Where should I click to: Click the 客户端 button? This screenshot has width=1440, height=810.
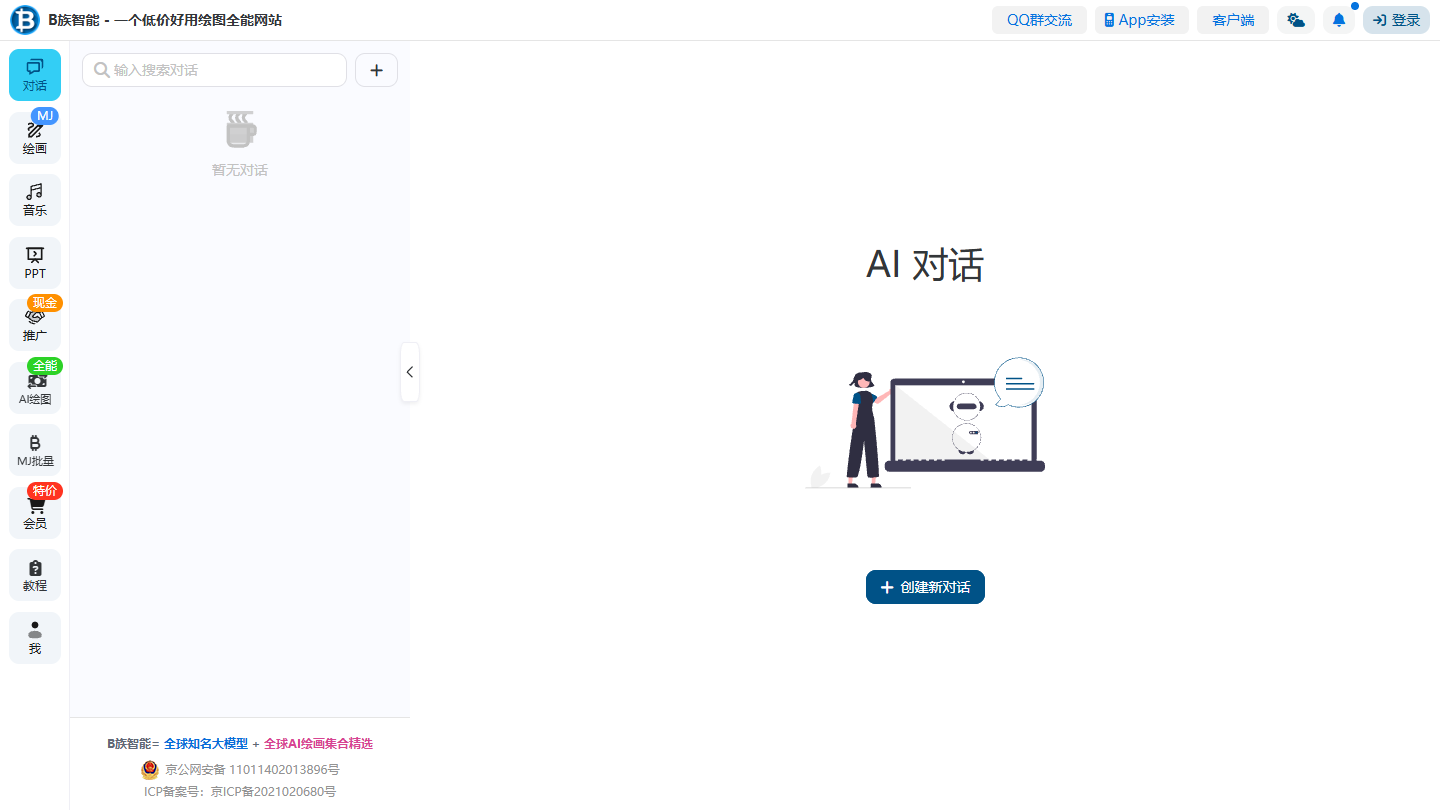[1233, 20]
